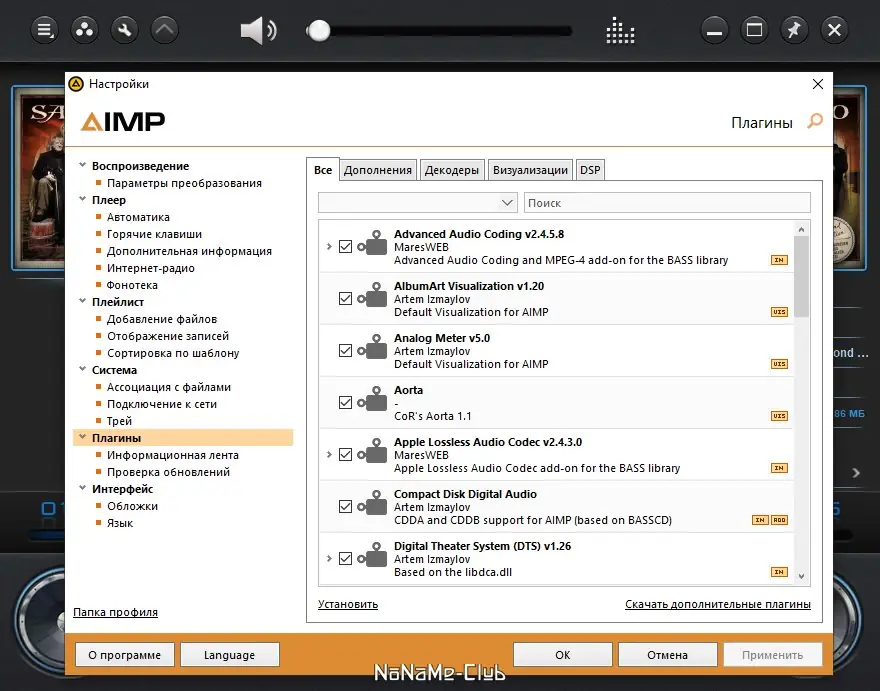Open Горячие клавиши settings page
The height and width of the screenshot is (691, 880).
(x=154, y=234)
